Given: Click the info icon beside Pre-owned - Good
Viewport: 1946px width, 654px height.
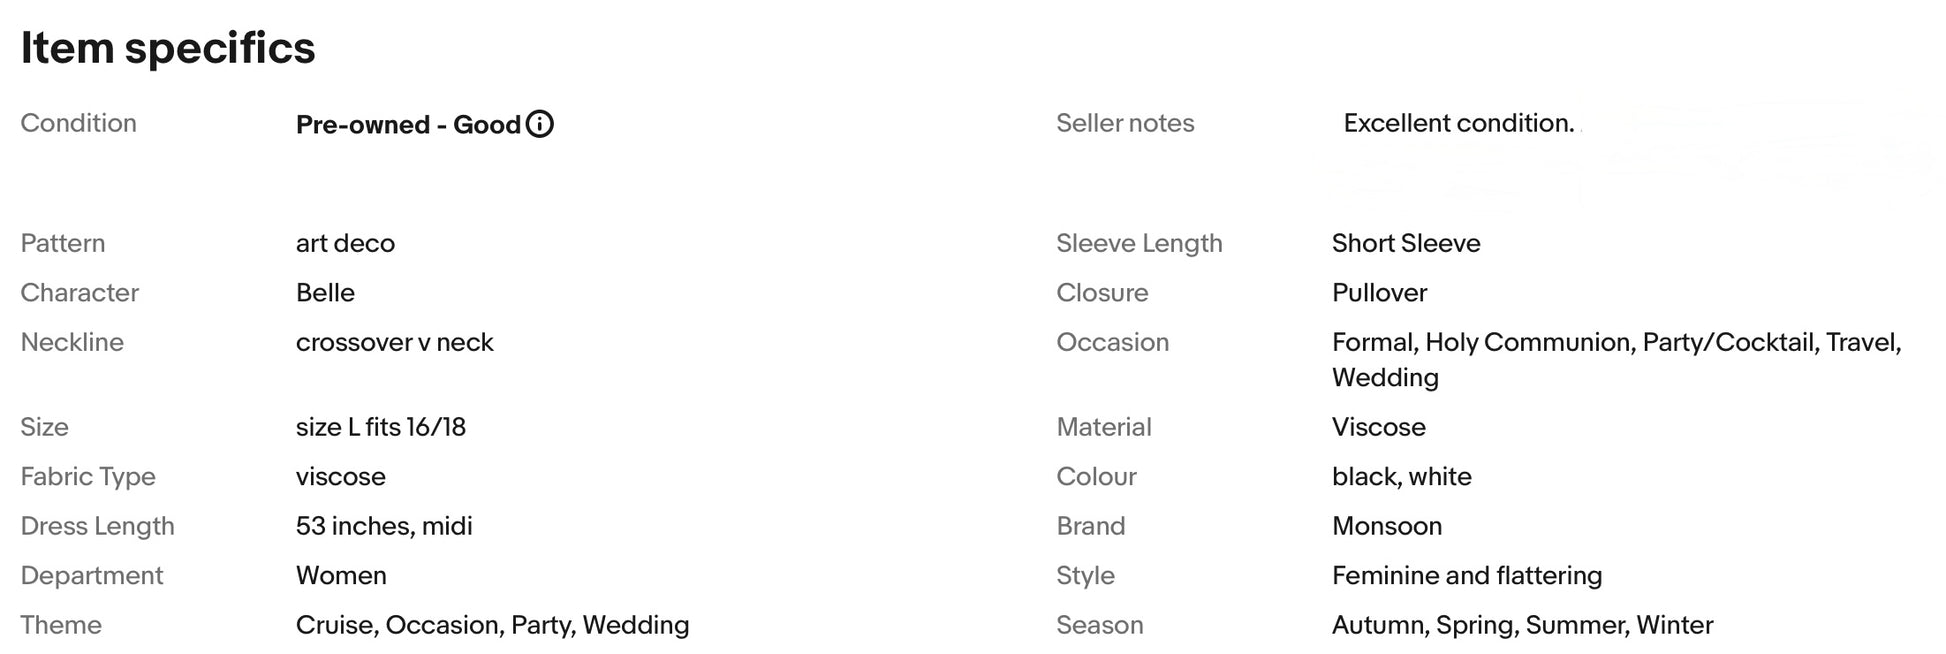Looking at the screenshot, I should [540, 124].
